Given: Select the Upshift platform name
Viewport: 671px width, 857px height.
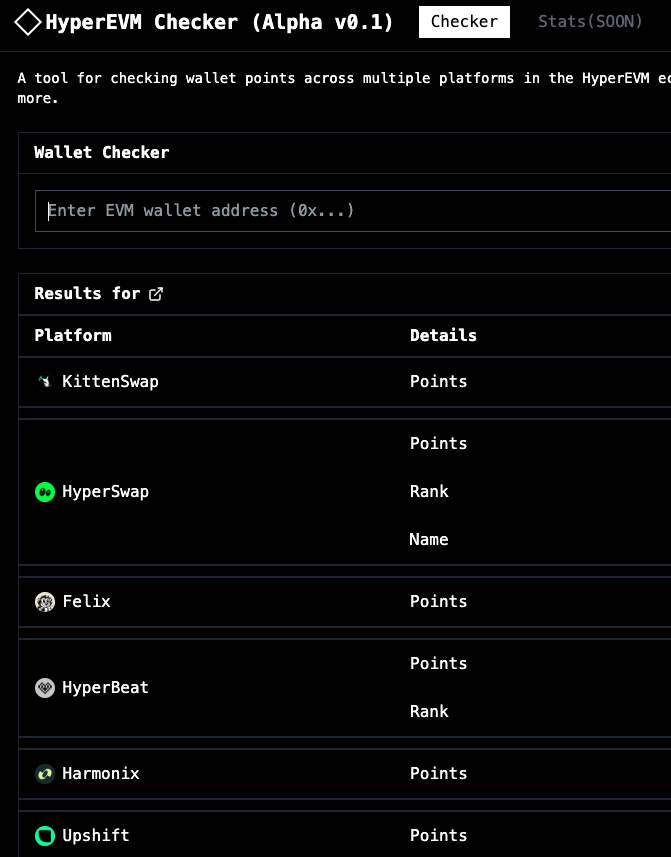Looking at the screenshot, I should (x=96, y=836).
